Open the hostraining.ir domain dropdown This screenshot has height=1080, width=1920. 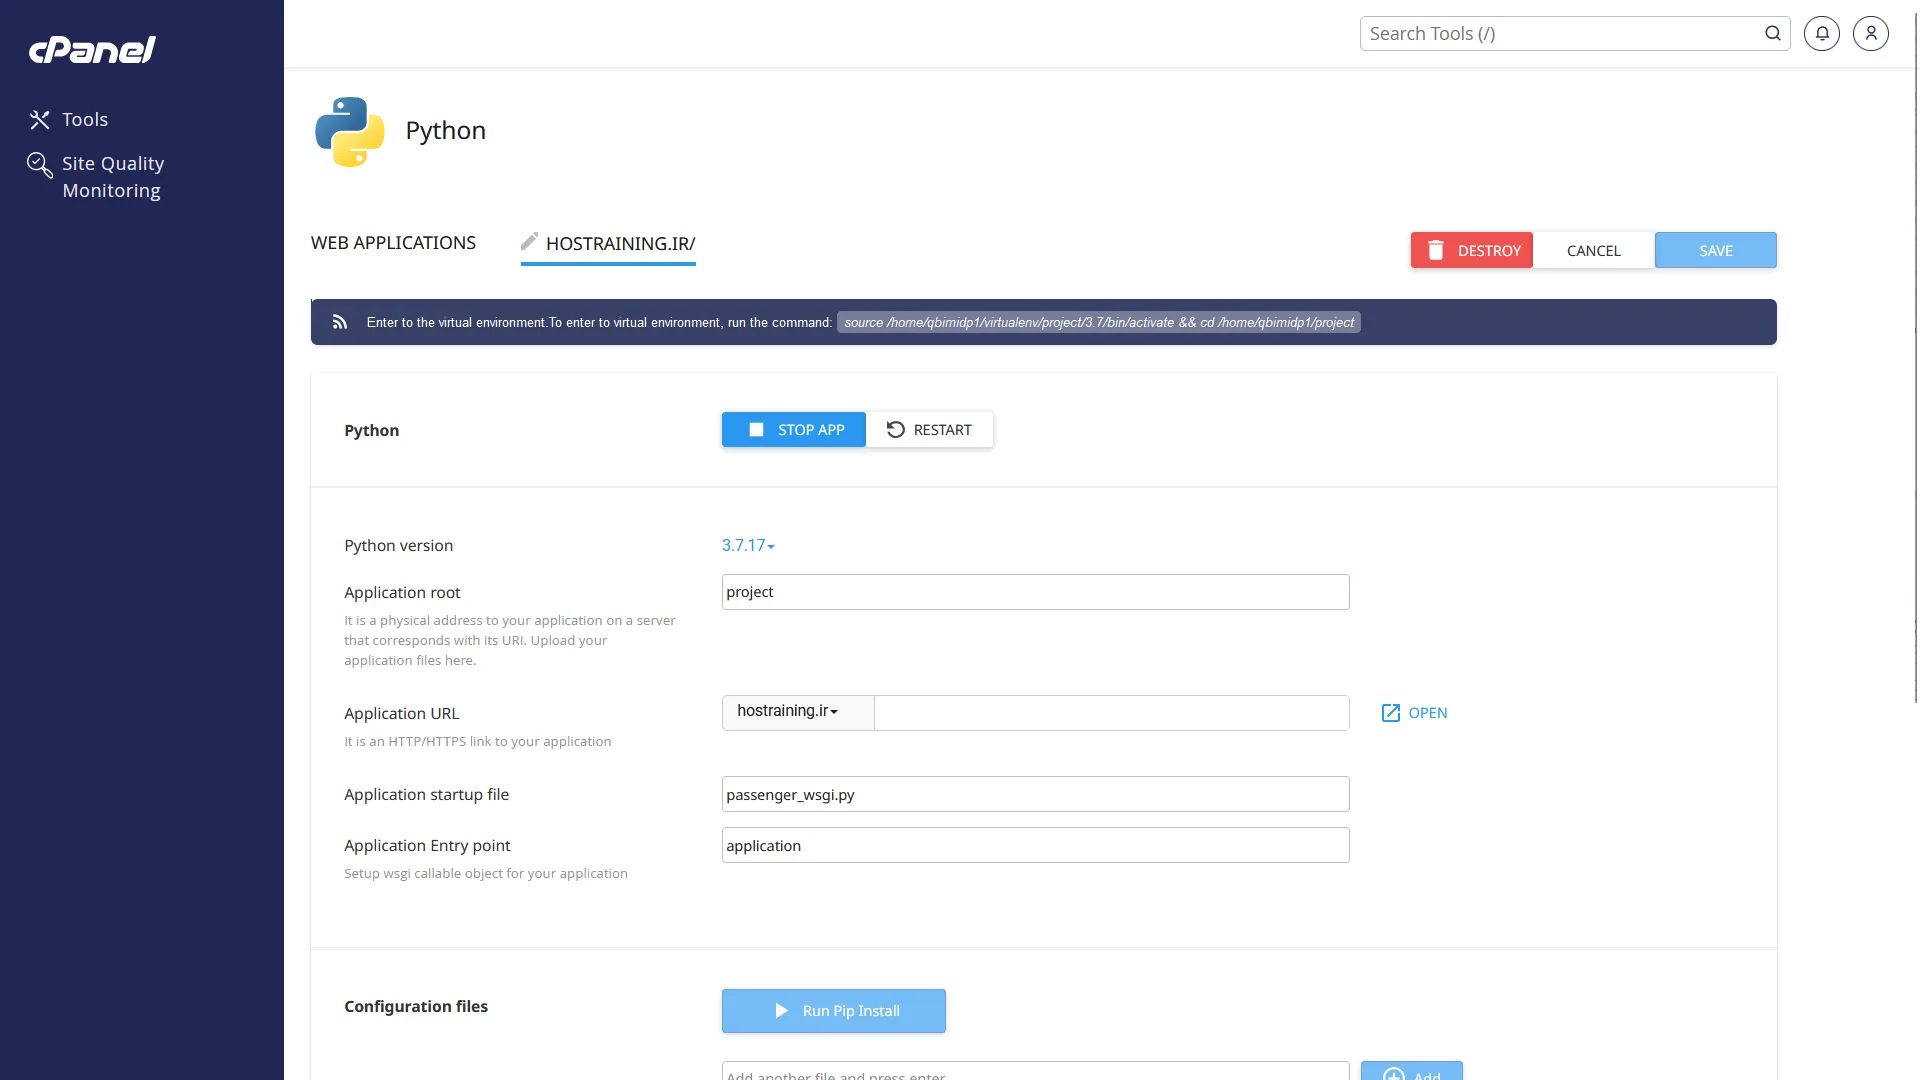tap(798, 712)
